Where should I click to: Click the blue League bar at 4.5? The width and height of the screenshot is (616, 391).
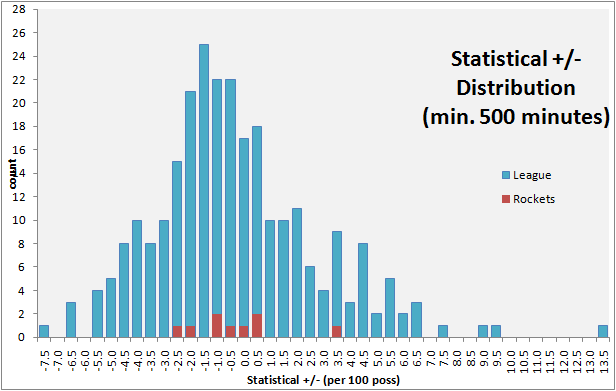pyautogui.click(x=363, y=290)
